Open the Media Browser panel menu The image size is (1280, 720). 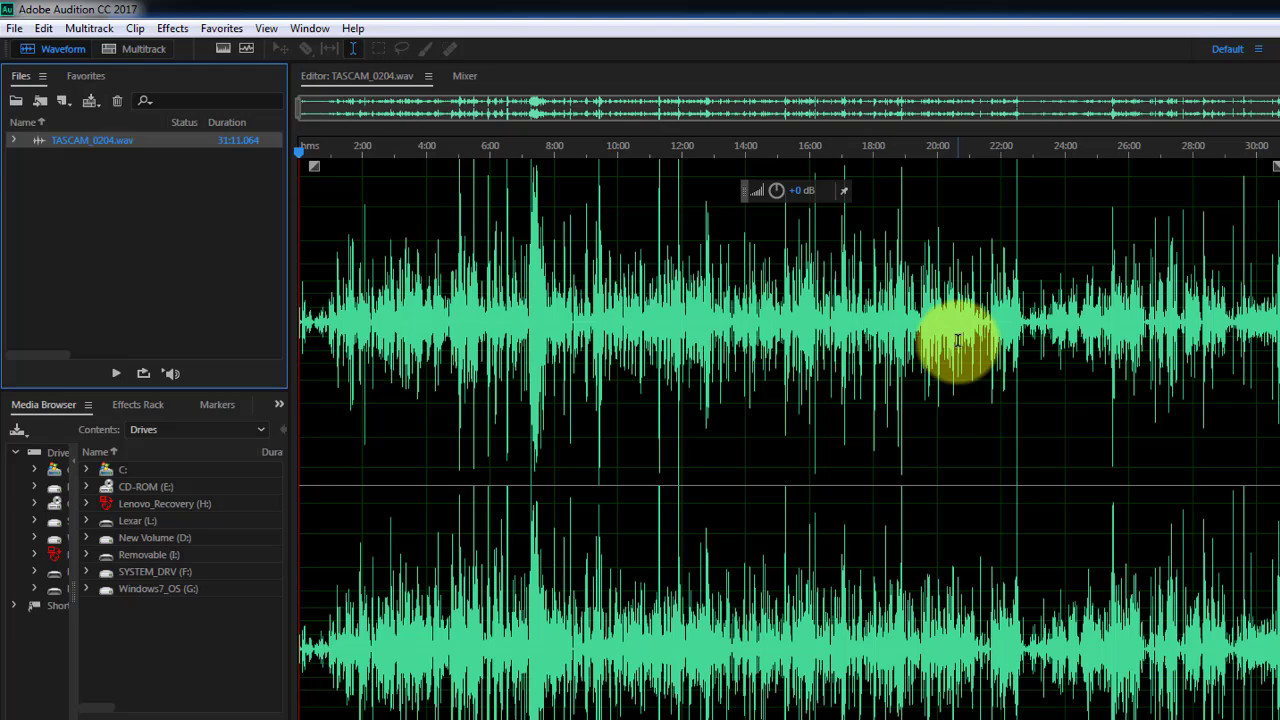88,405
